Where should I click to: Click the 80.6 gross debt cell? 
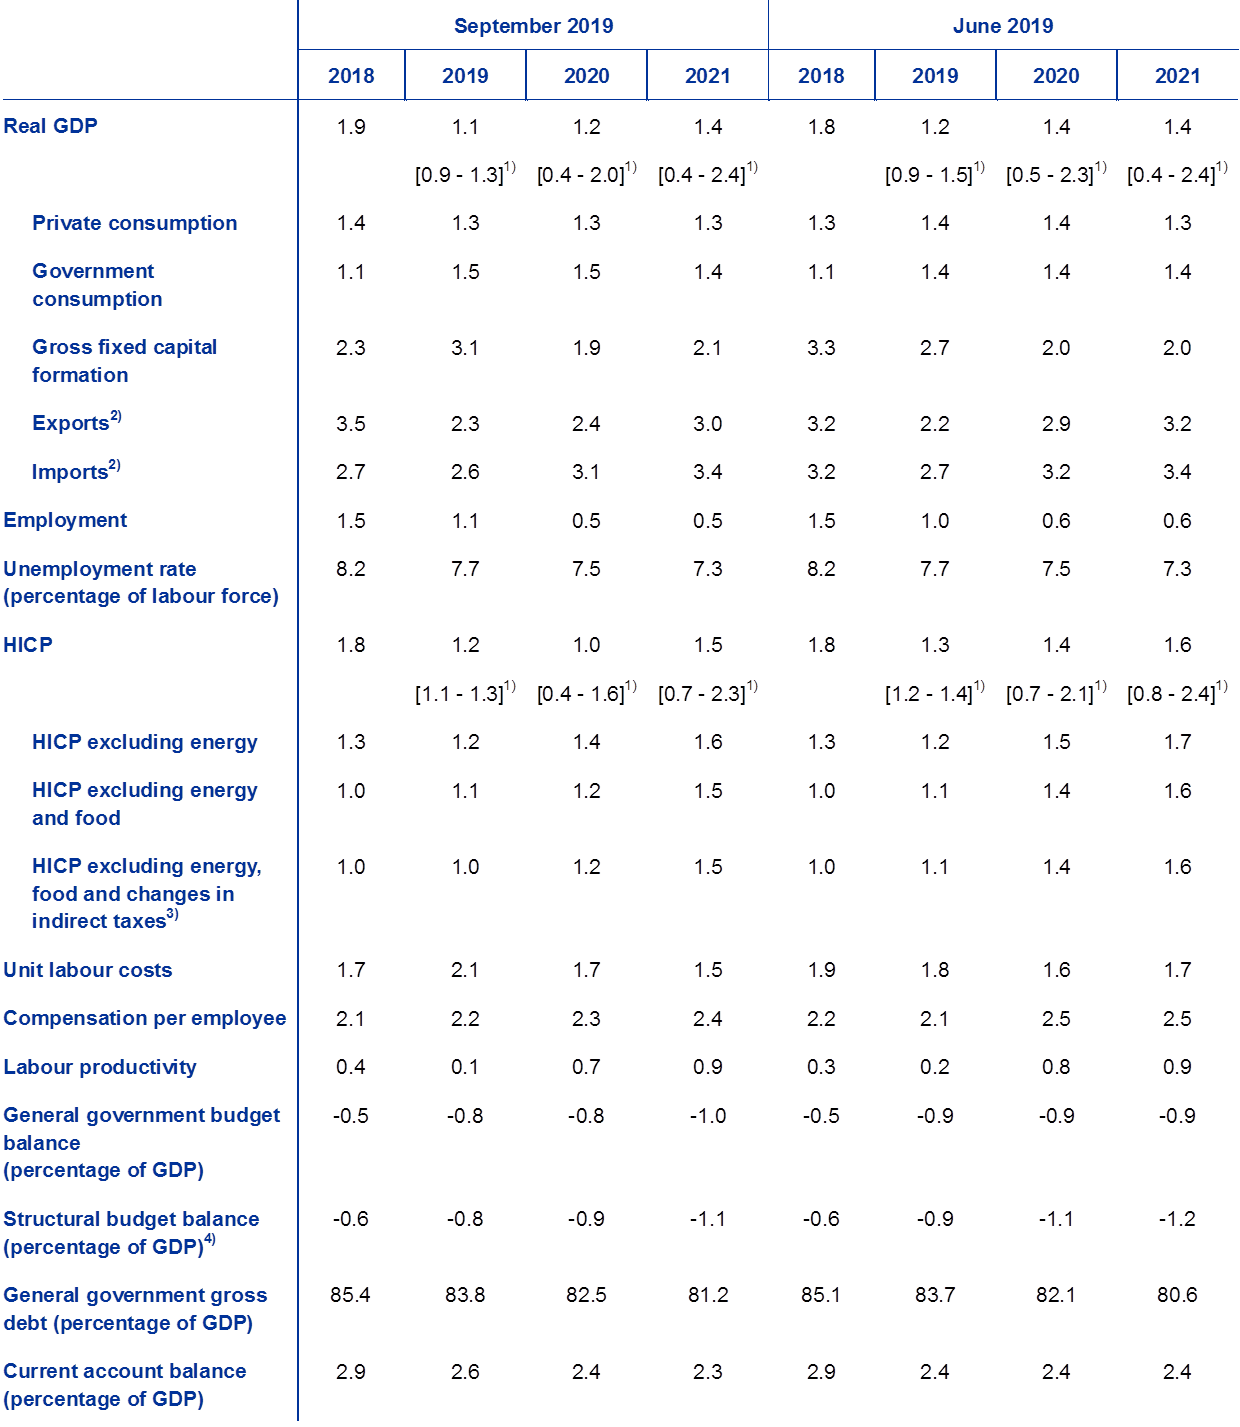click(1176, 1295)
